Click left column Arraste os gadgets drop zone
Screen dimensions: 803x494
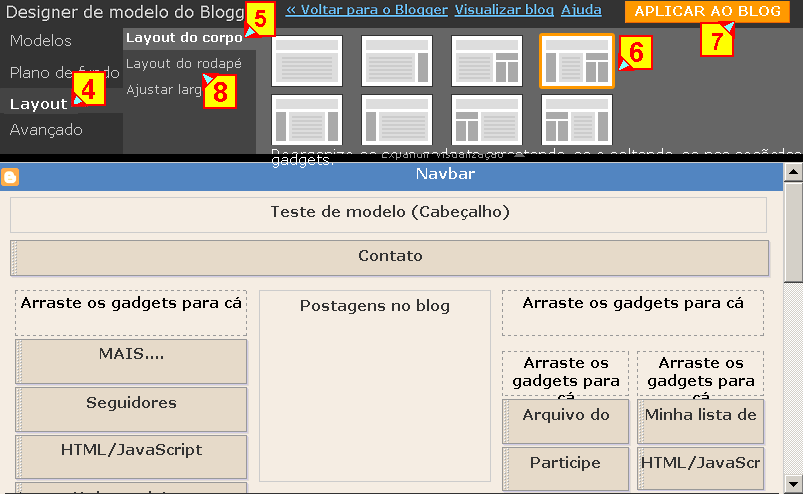pos(131,313)
